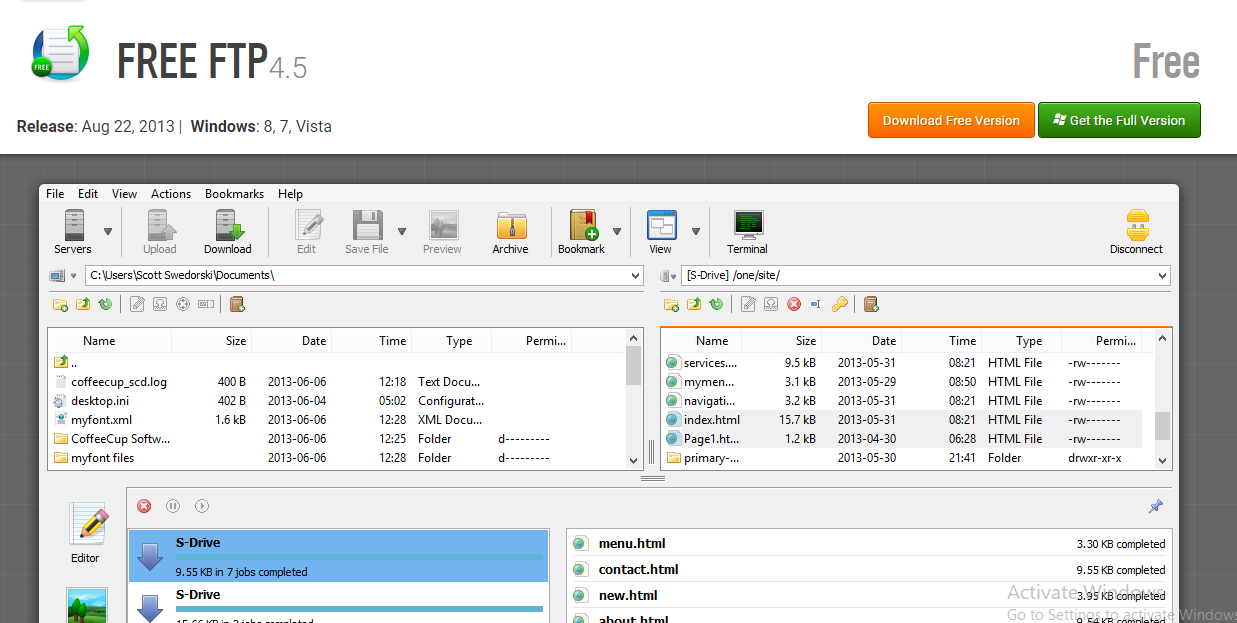Open the local path combo box dropdown

click(x=635, y=276)
